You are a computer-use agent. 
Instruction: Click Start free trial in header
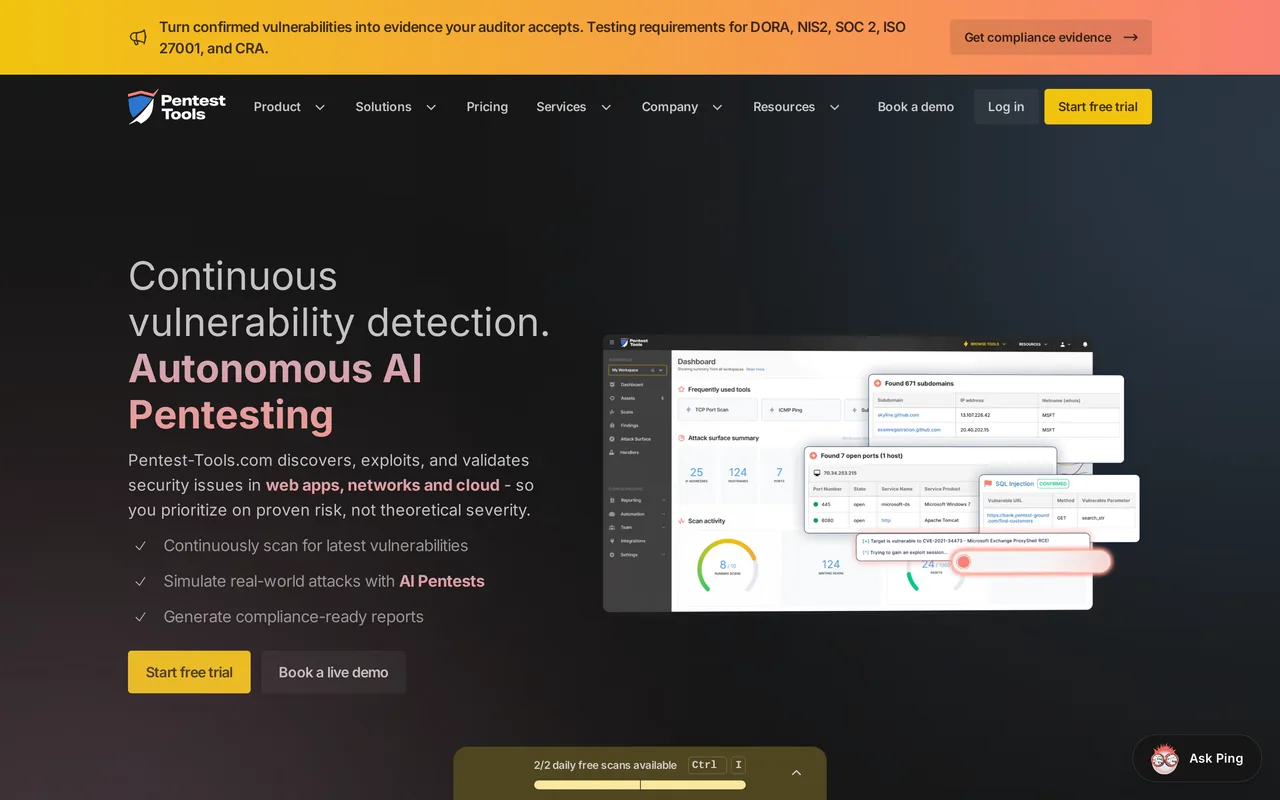coord(1098,107)
